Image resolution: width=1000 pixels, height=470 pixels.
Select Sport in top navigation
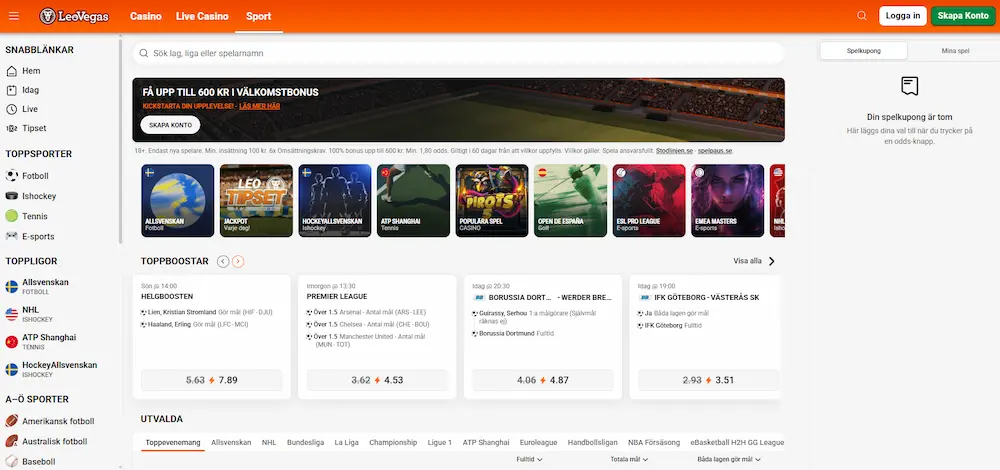click(258, 17)
